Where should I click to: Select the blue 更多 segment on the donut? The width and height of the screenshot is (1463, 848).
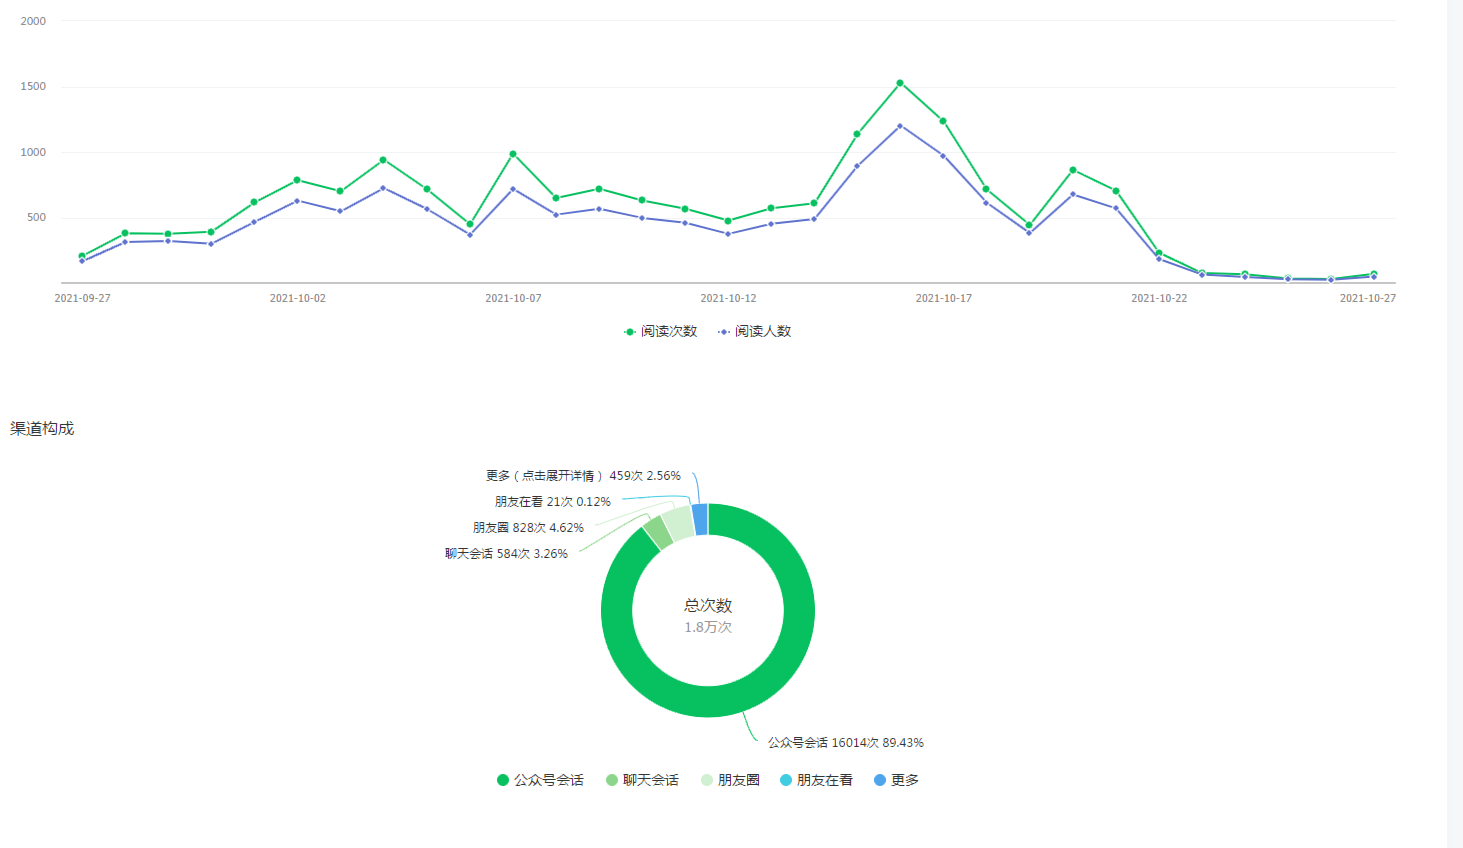pos(700,519)
